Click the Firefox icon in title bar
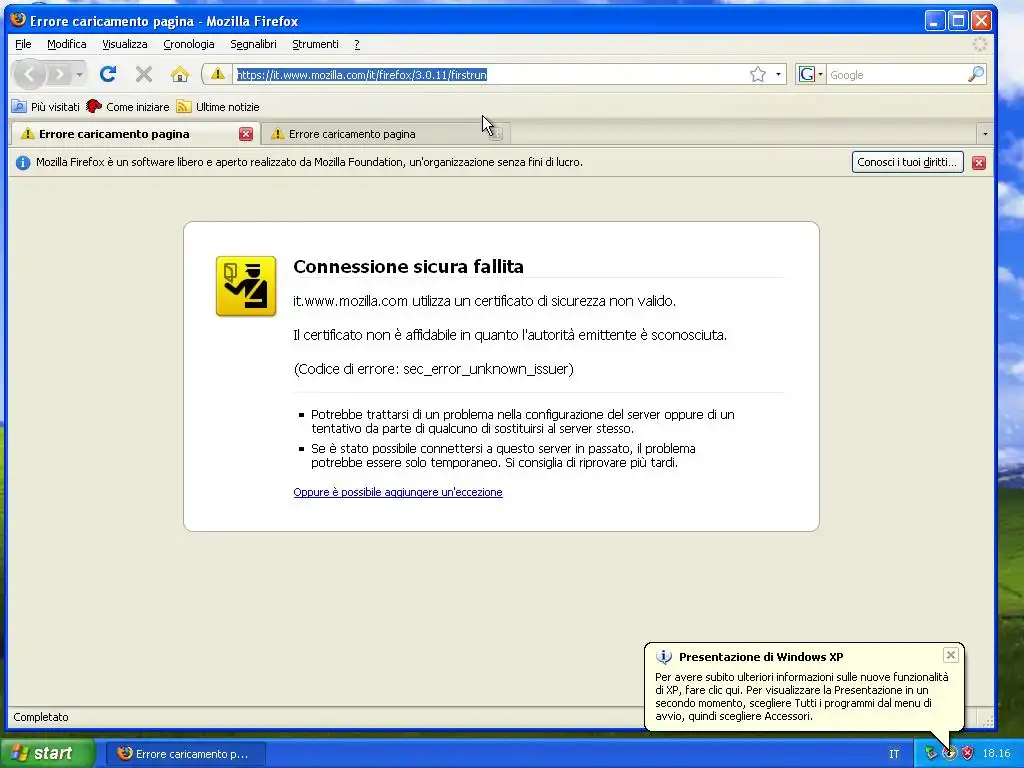The image size is (1024, 768). coord(18,20)
